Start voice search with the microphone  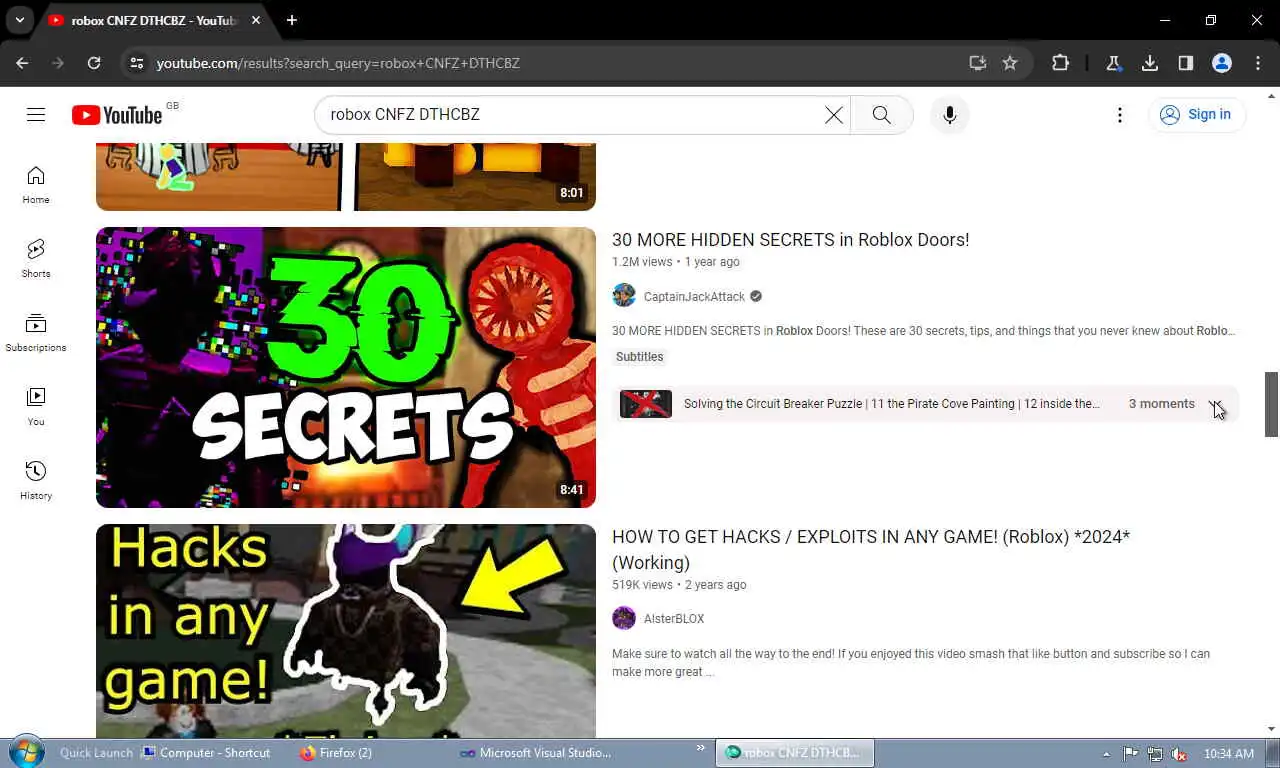click(950, 115)
